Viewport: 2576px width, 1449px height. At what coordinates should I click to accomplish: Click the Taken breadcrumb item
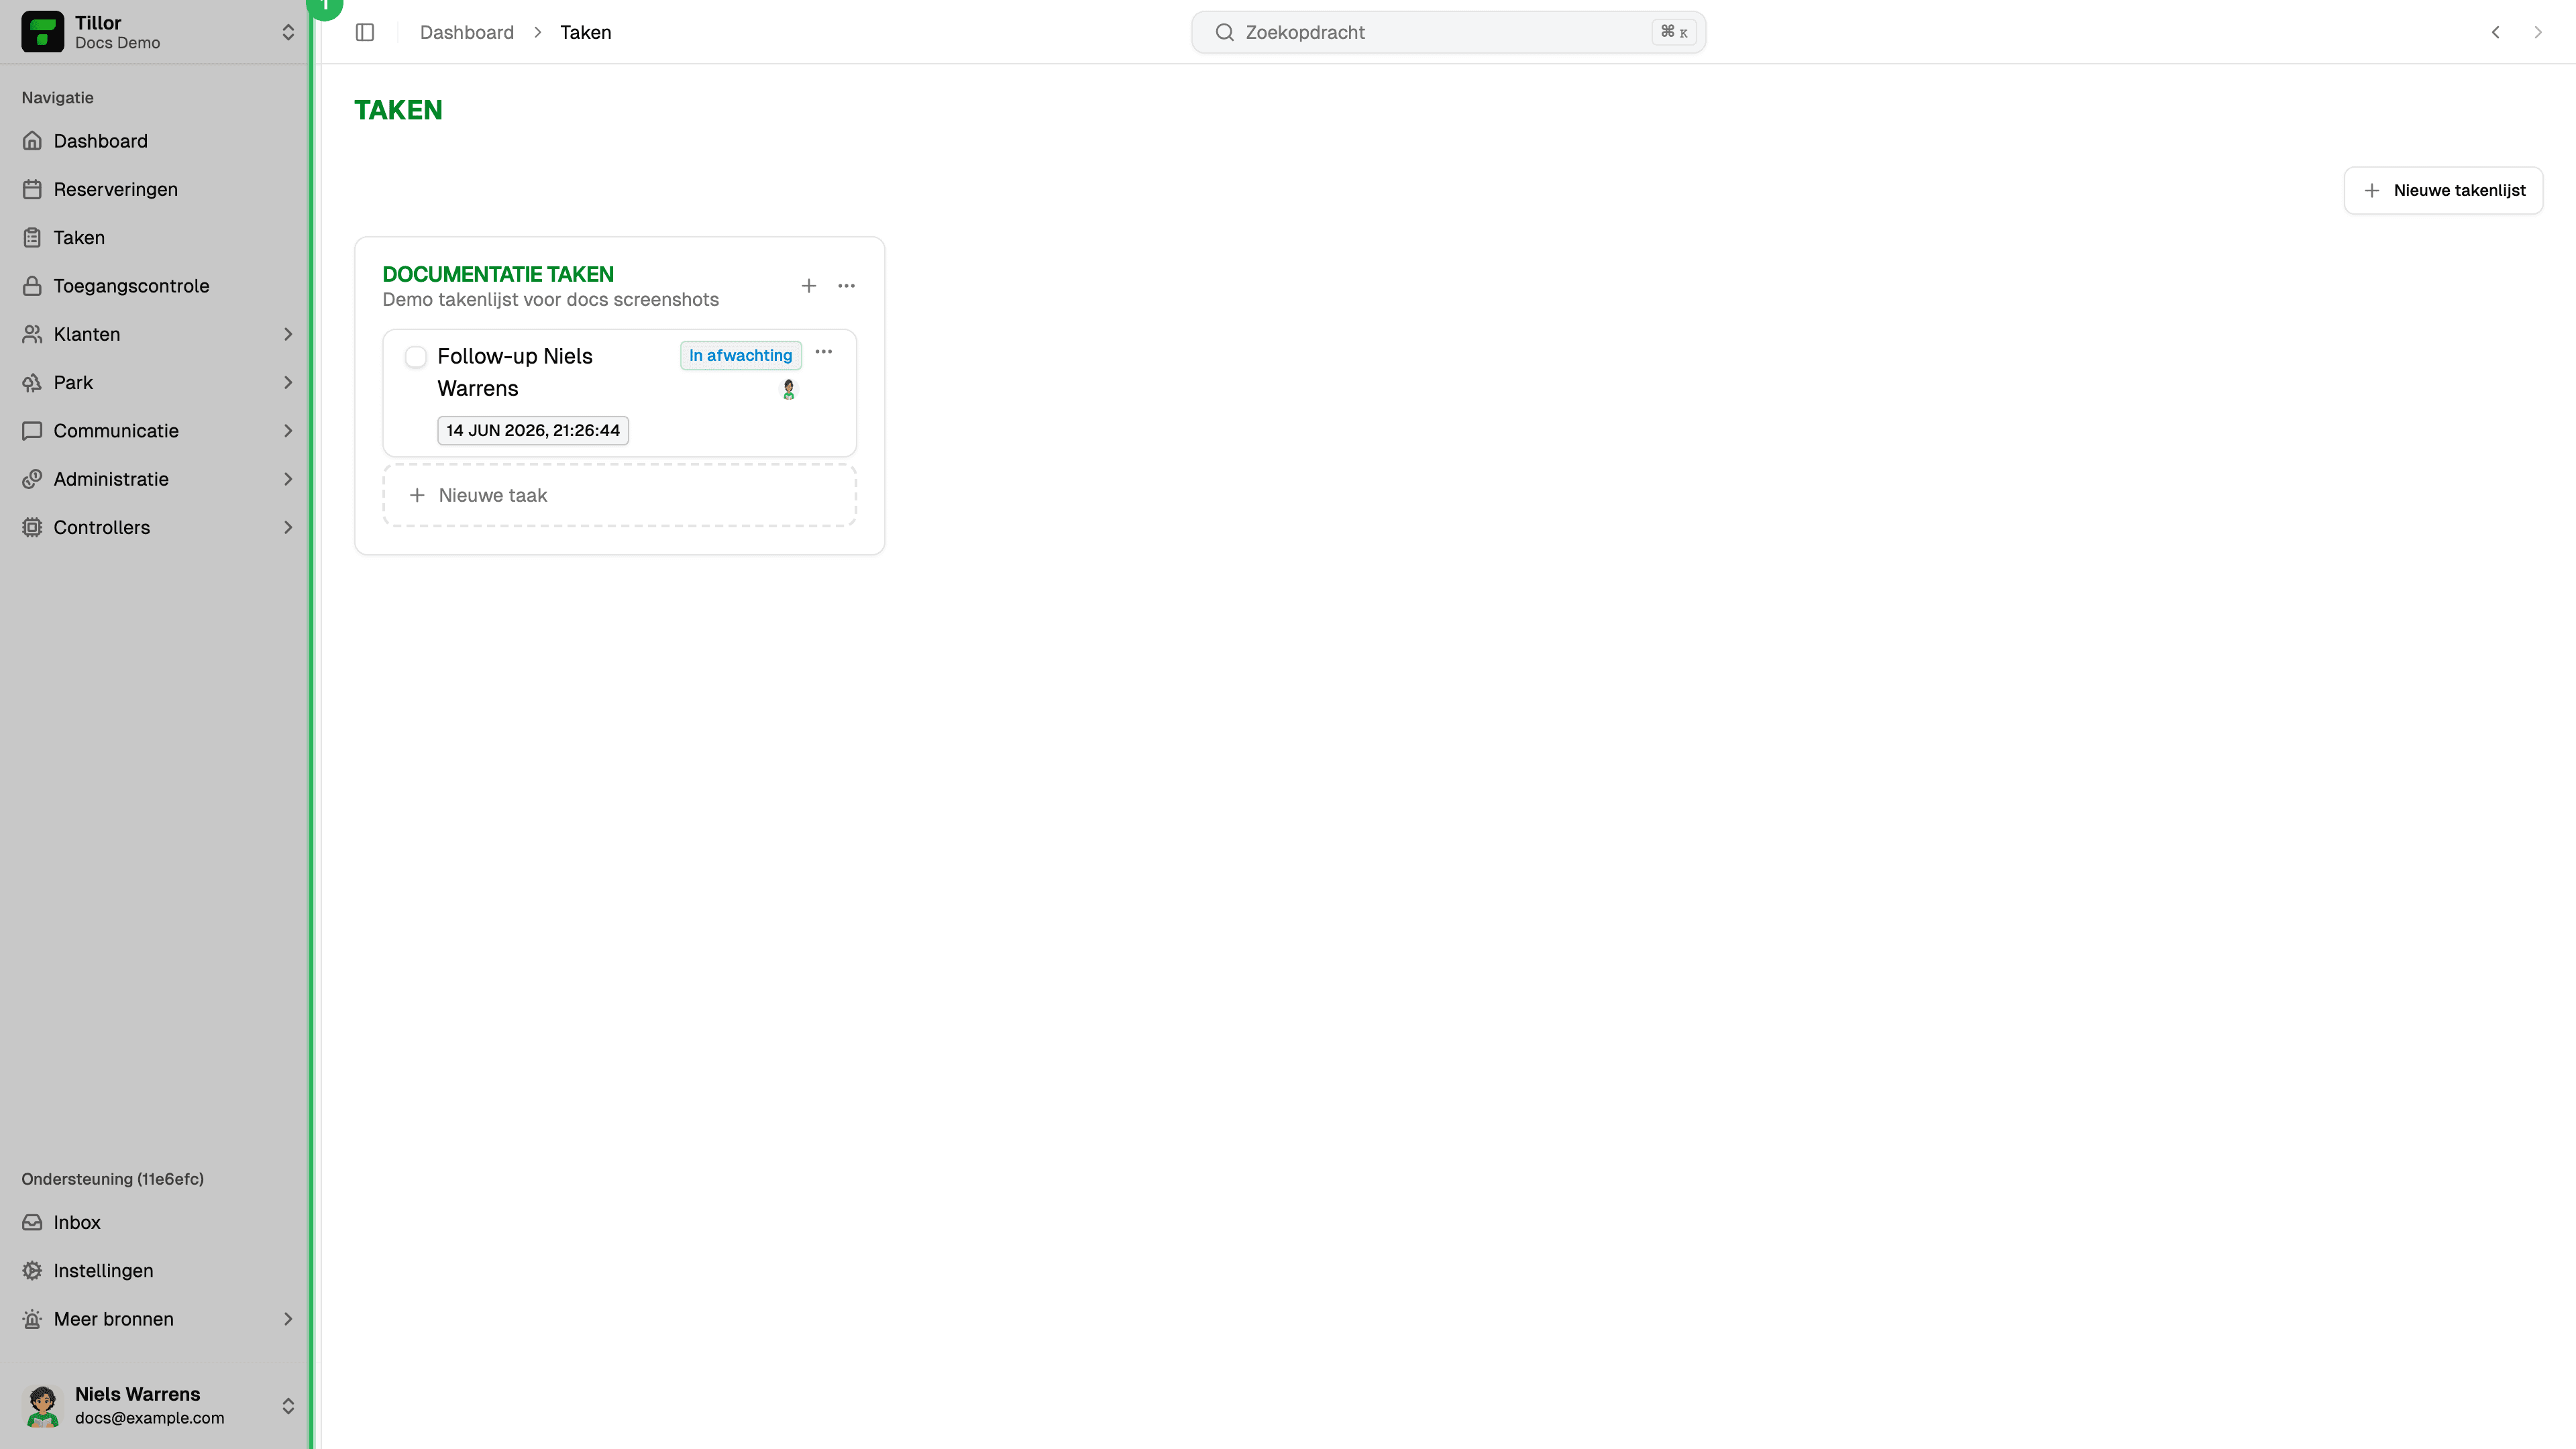[x=586, y=32]
